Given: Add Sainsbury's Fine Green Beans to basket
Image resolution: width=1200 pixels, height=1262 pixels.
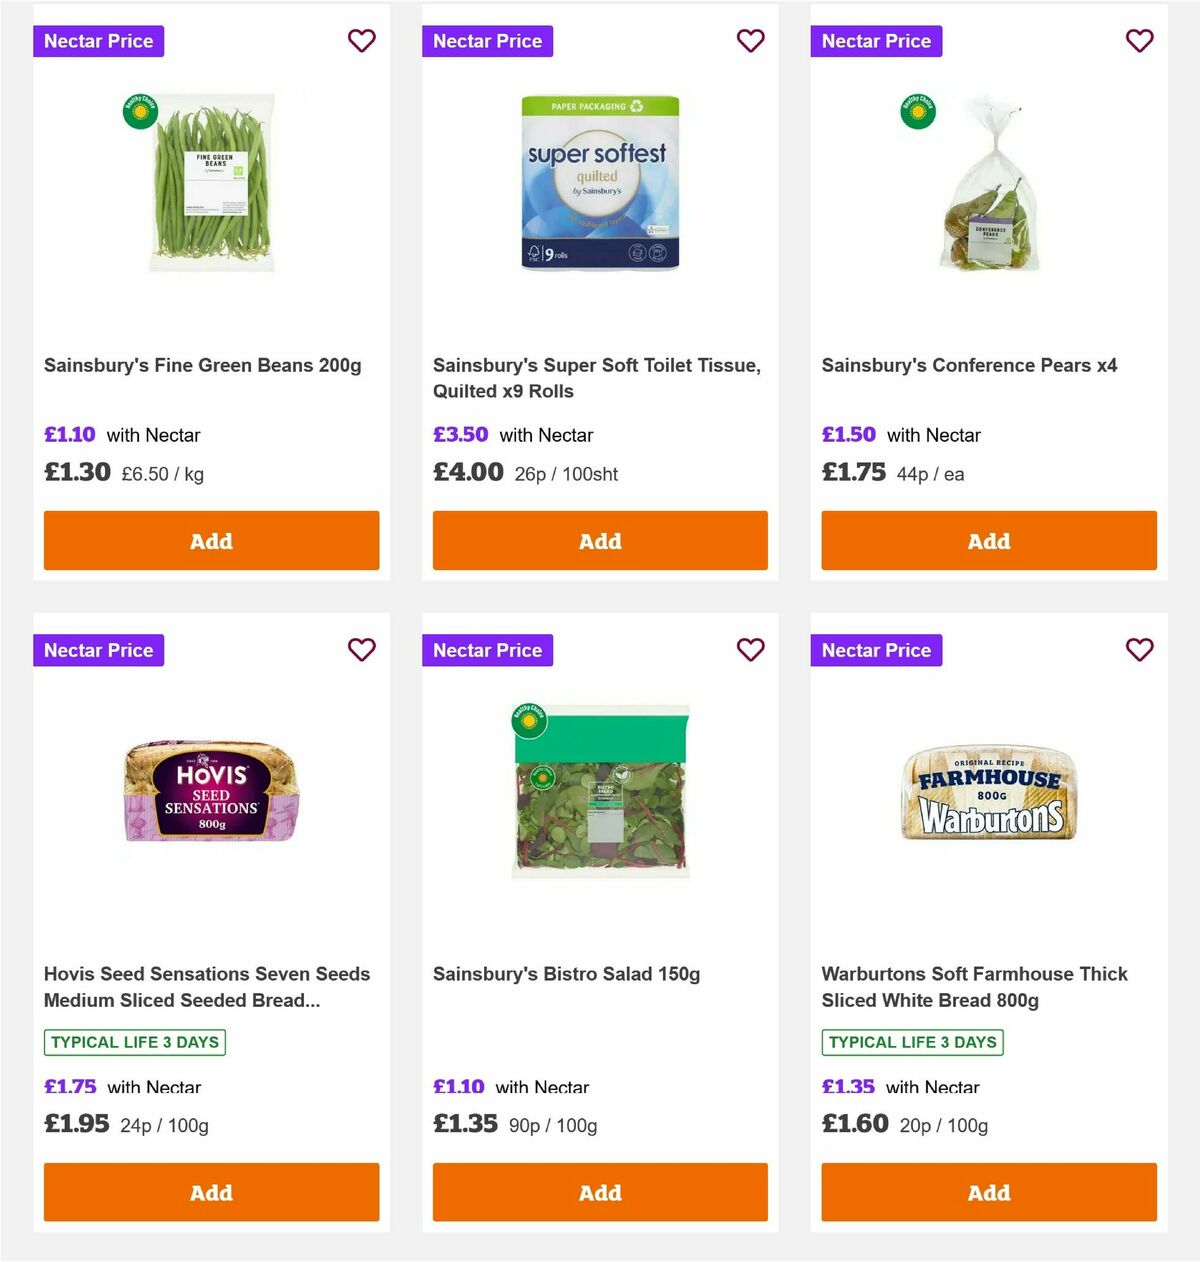Looking at the screenshot, I should (x=211, y=540).
